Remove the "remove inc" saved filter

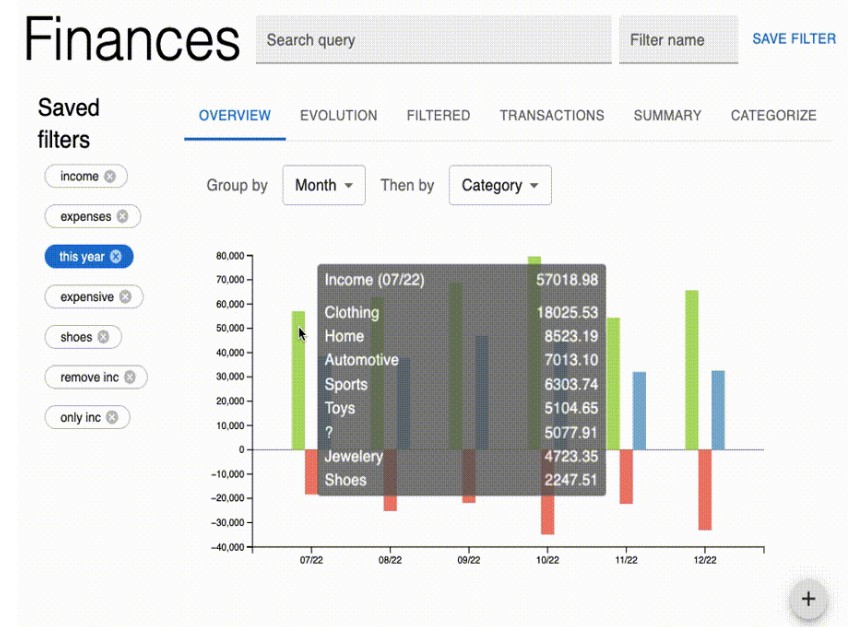131,377
